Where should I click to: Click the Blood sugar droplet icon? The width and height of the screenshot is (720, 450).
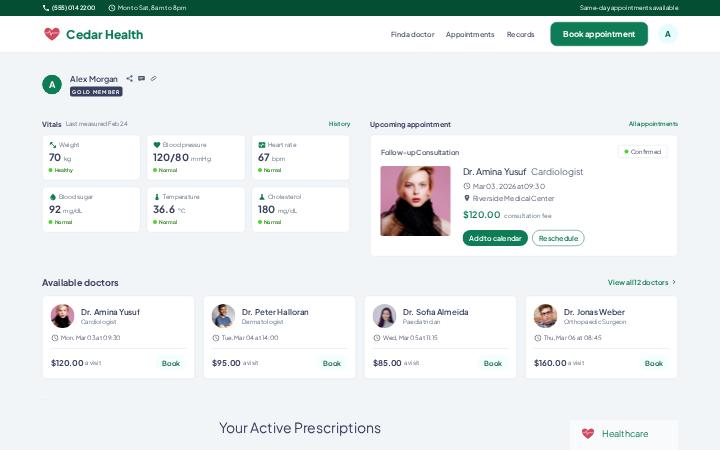pos(53,197)
